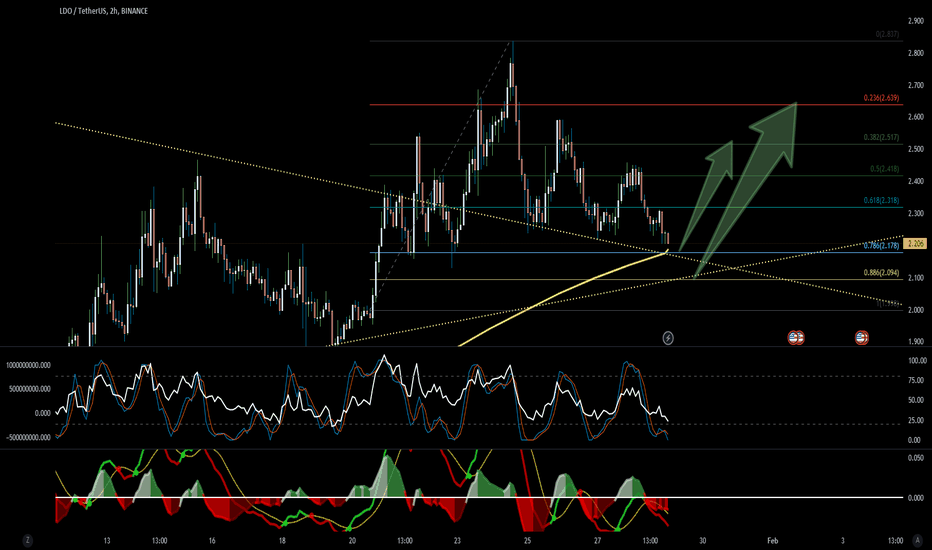Click the 50.00 oscillator axis value
932x550 pixels.
point(918,400)
